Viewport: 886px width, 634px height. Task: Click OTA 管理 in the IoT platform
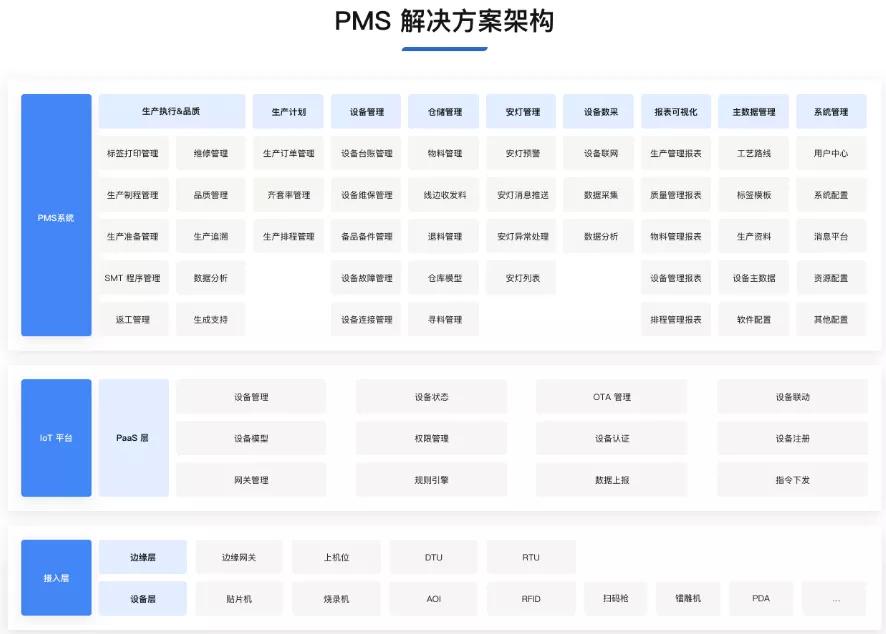611,396
